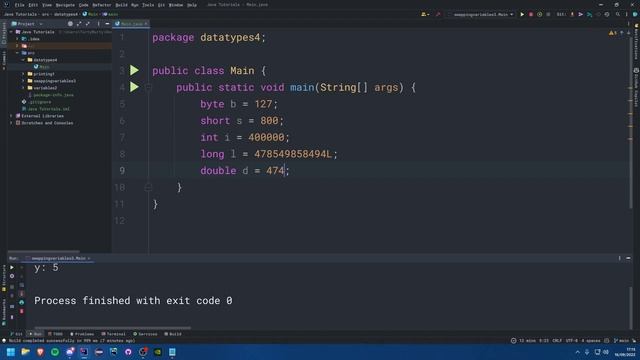Click the Run console horizontal scrollbar
Screen dimensions: 640x360
(x=113, y=327)
